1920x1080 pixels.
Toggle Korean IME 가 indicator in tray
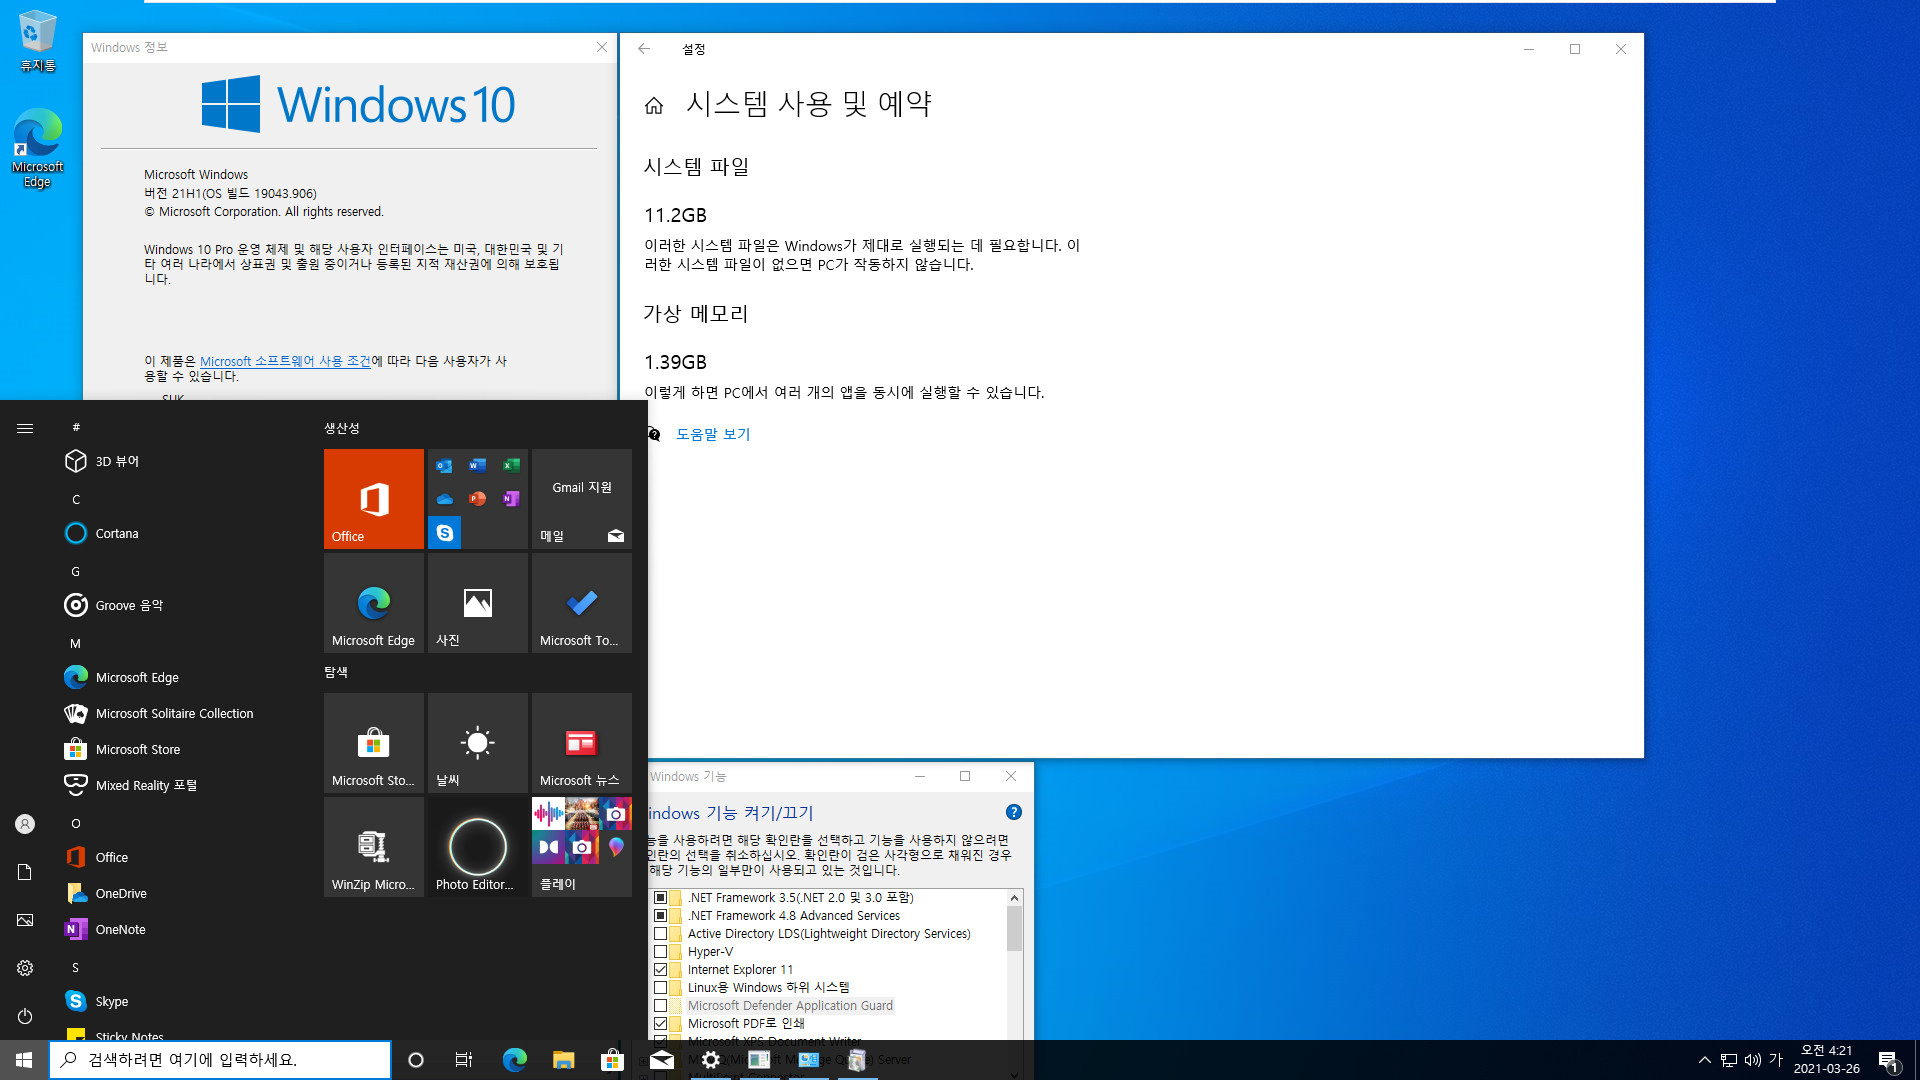click(x=1776, y=1059)
